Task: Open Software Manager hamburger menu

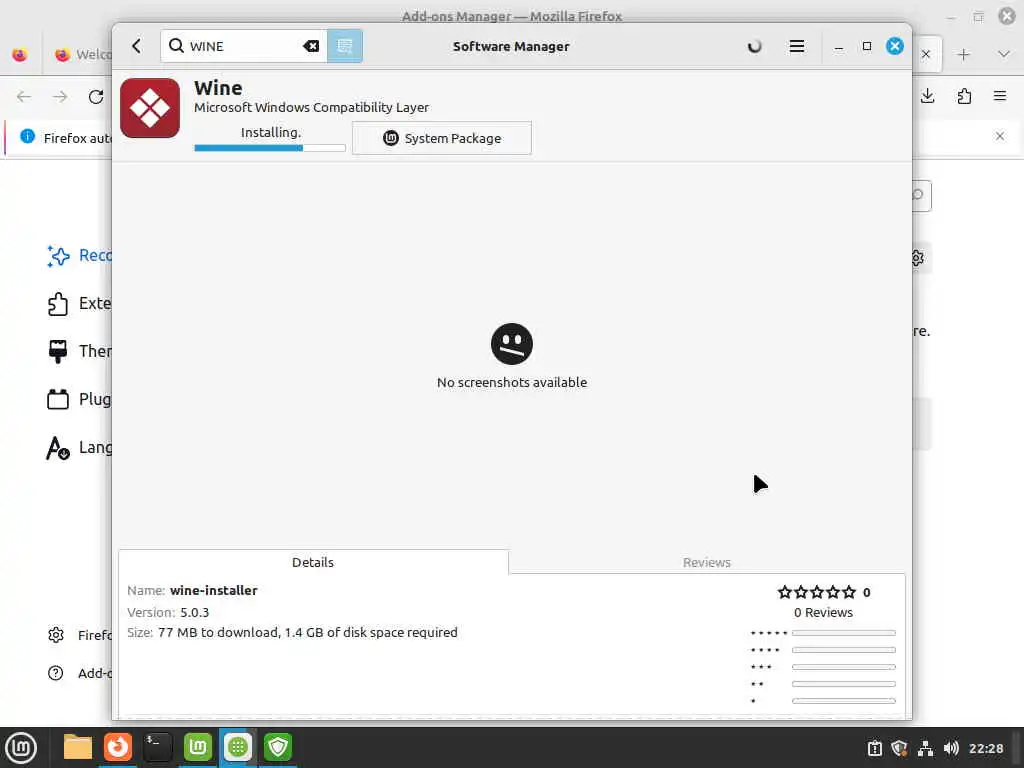Action: coord(796,46)
